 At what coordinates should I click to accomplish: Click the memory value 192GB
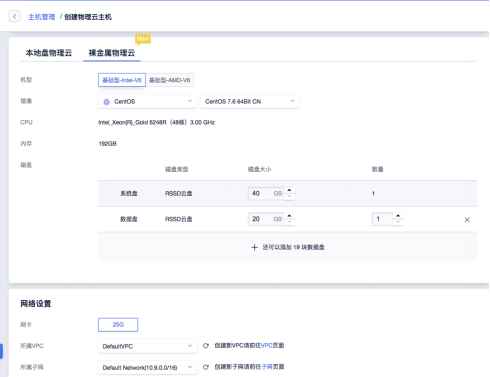click(107, 144)
